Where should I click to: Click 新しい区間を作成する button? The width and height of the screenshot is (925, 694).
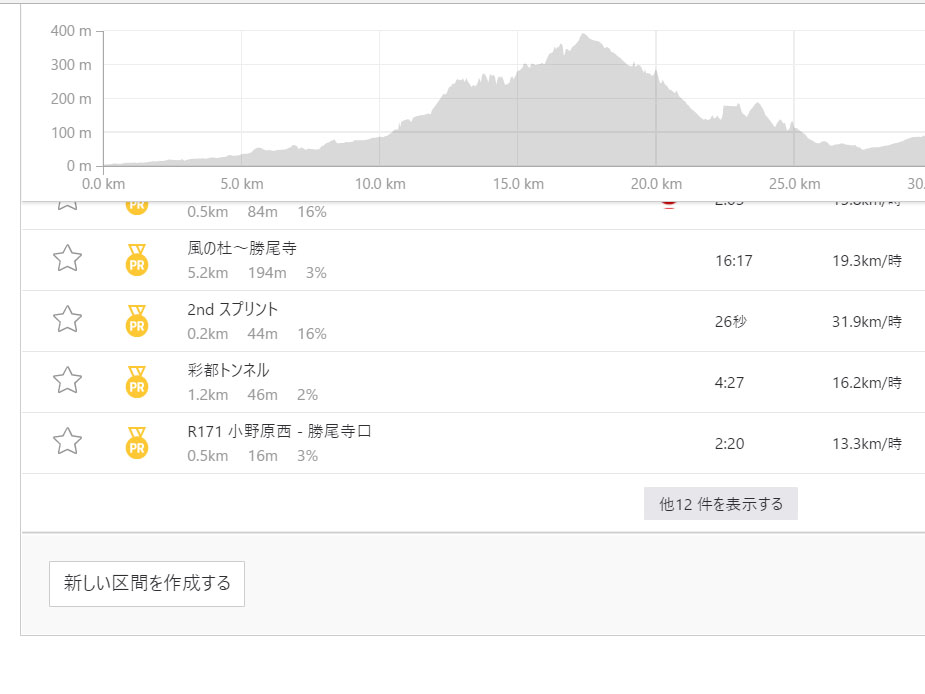(x=147, y=584)
